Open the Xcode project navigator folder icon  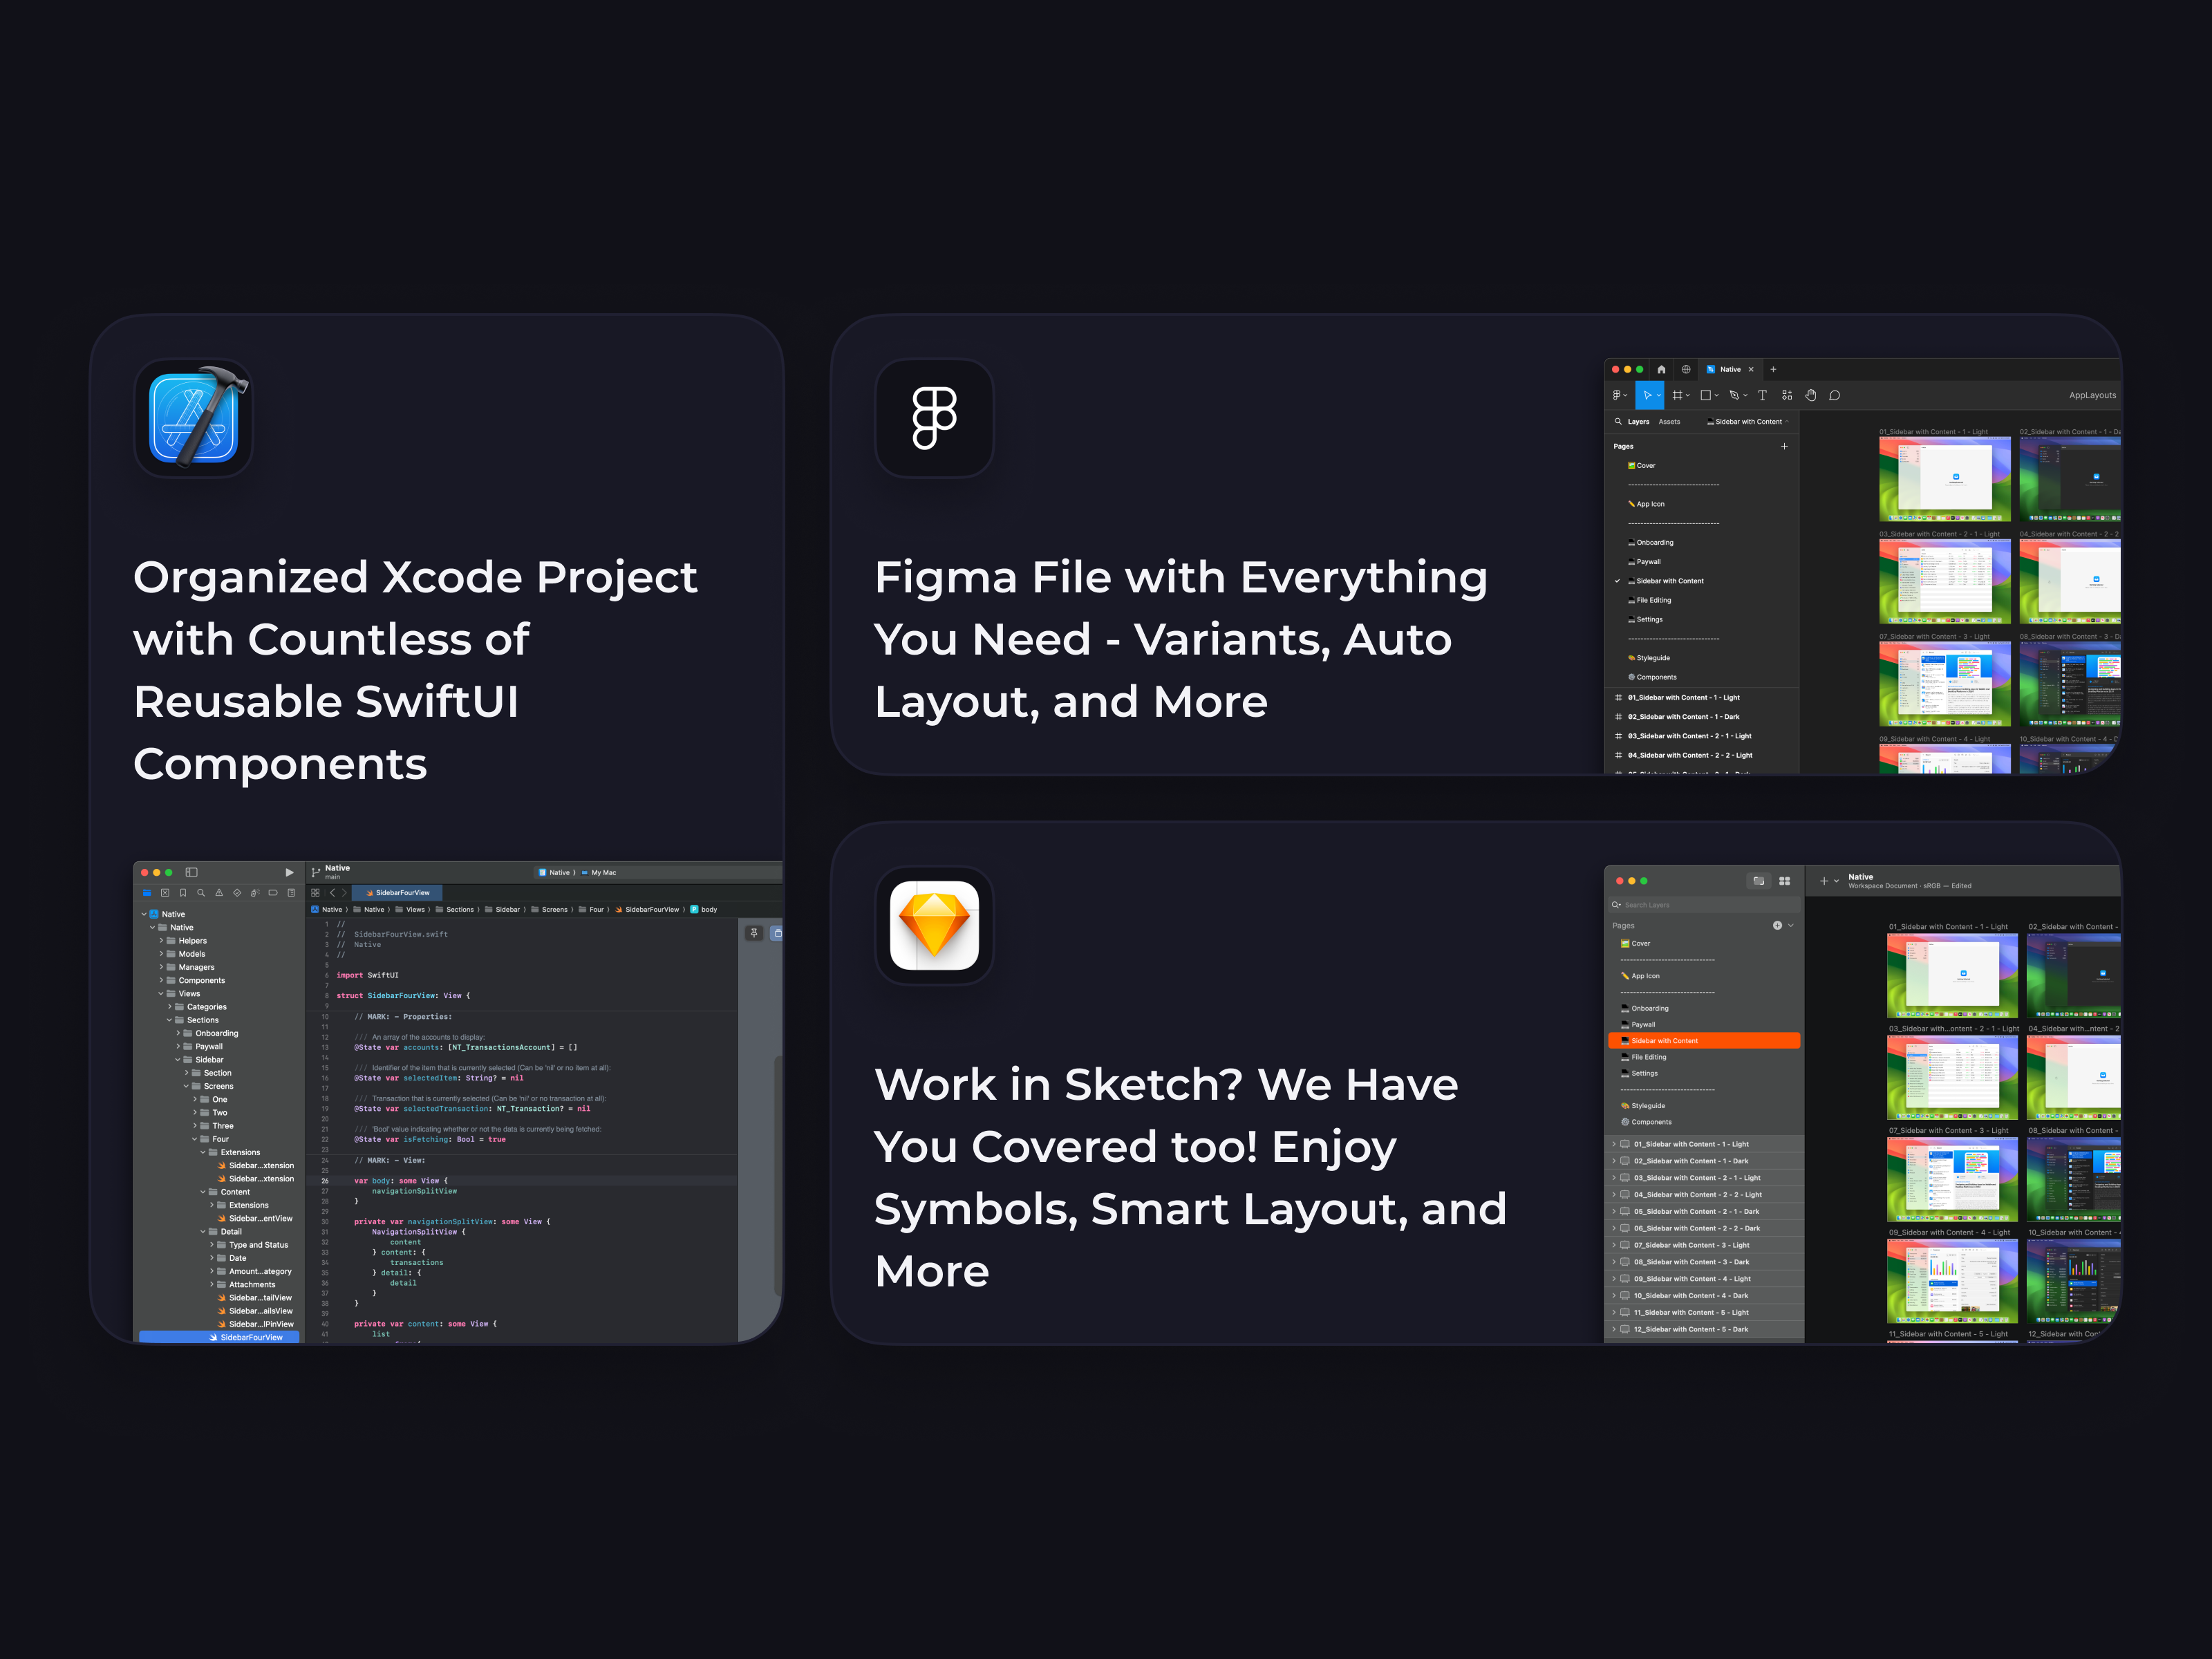point(147,892)
